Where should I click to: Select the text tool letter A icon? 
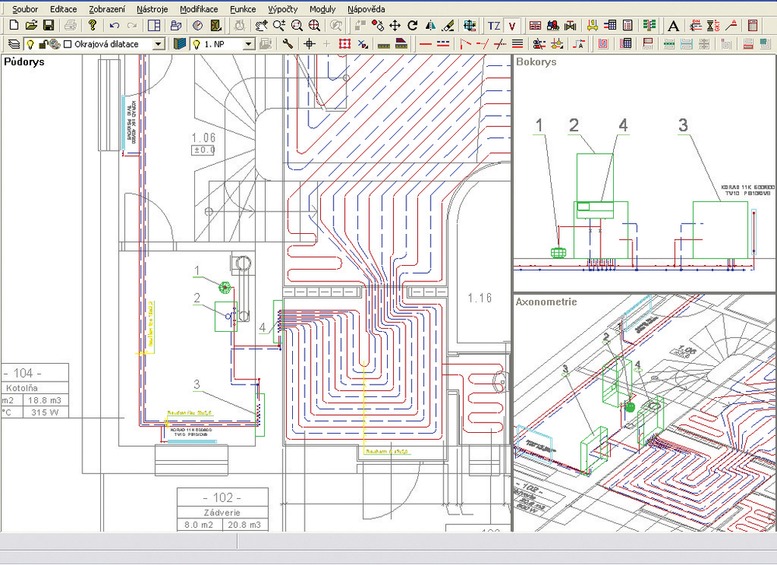(x=673, y=25)
